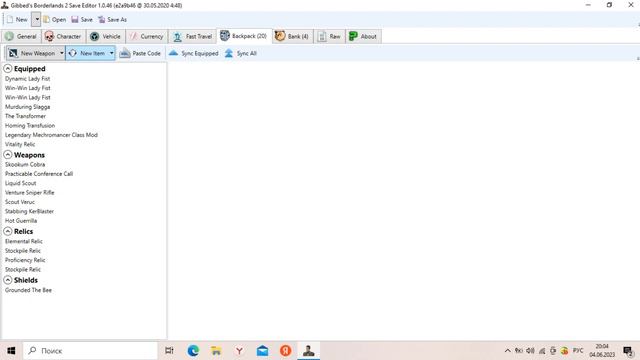Select Venture Sniper Rifle weapon

pos(29,193)
